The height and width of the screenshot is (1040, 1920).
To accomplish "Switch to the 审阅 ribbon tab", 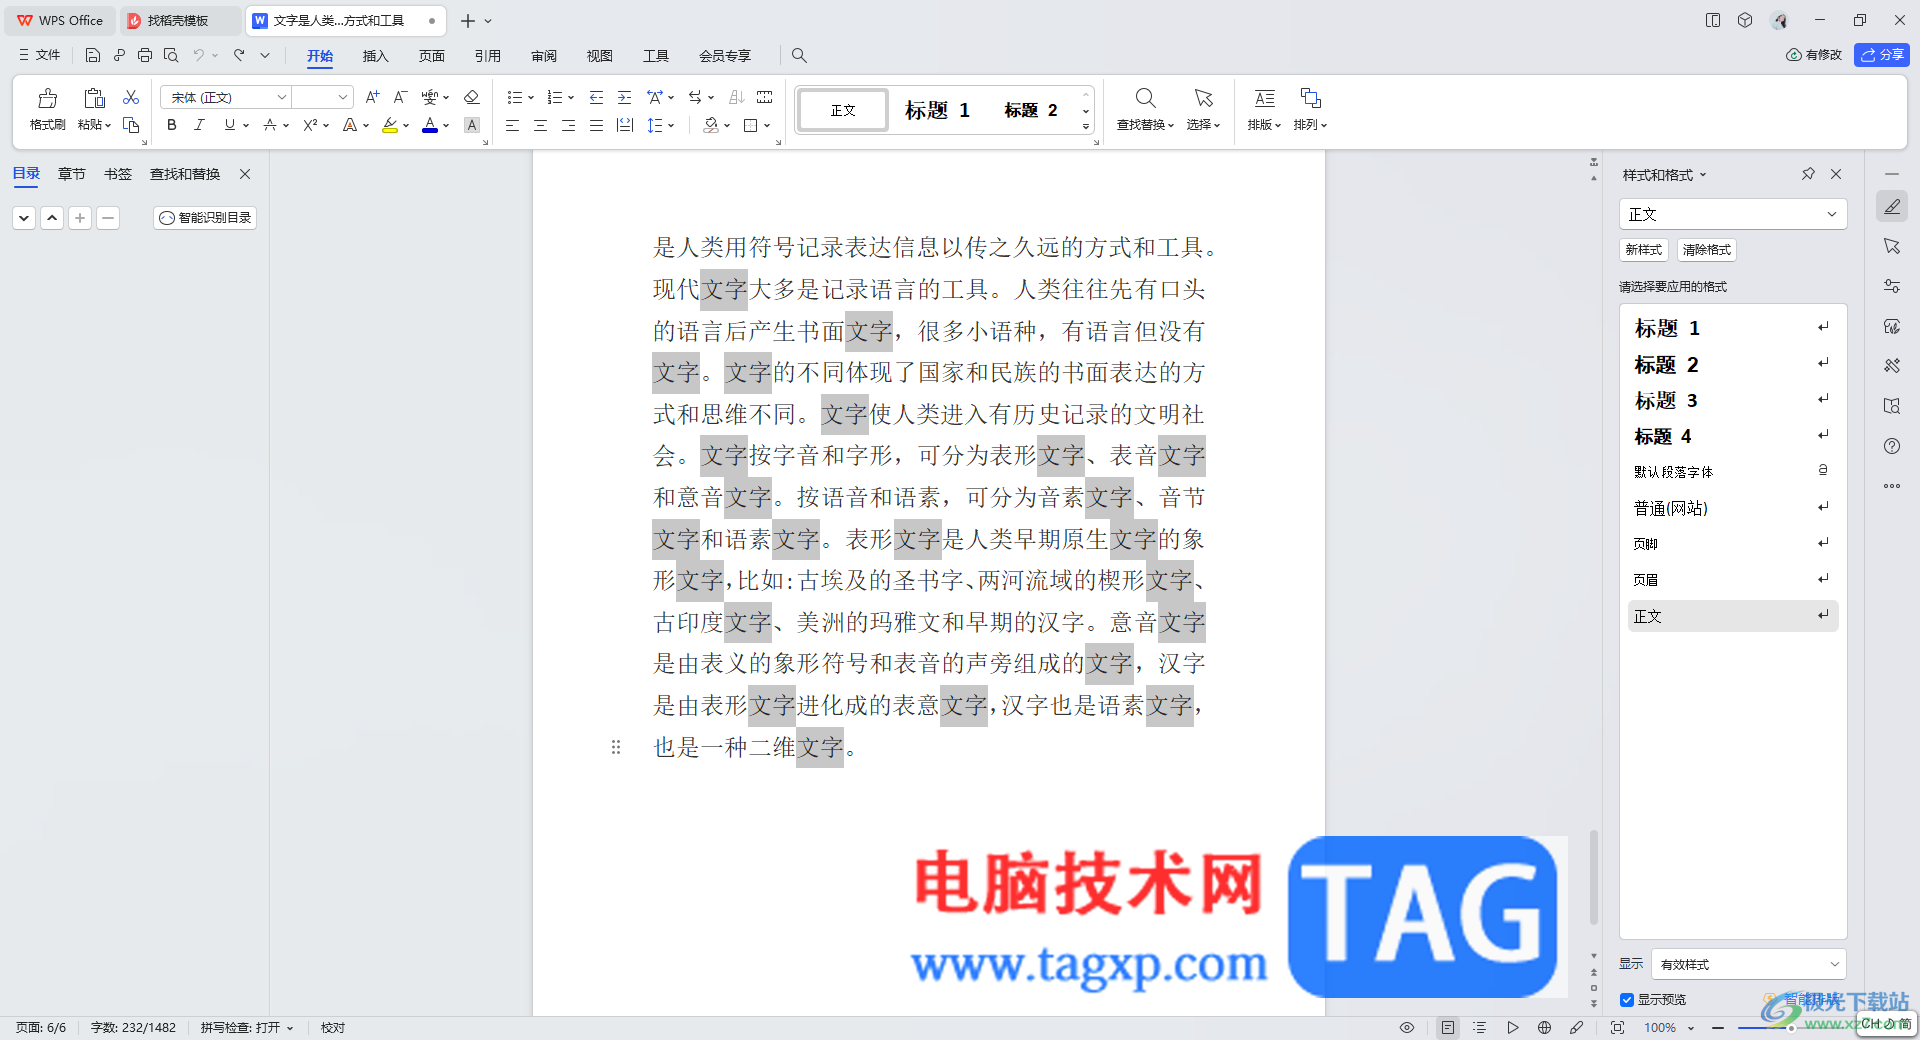I will 544,56.
